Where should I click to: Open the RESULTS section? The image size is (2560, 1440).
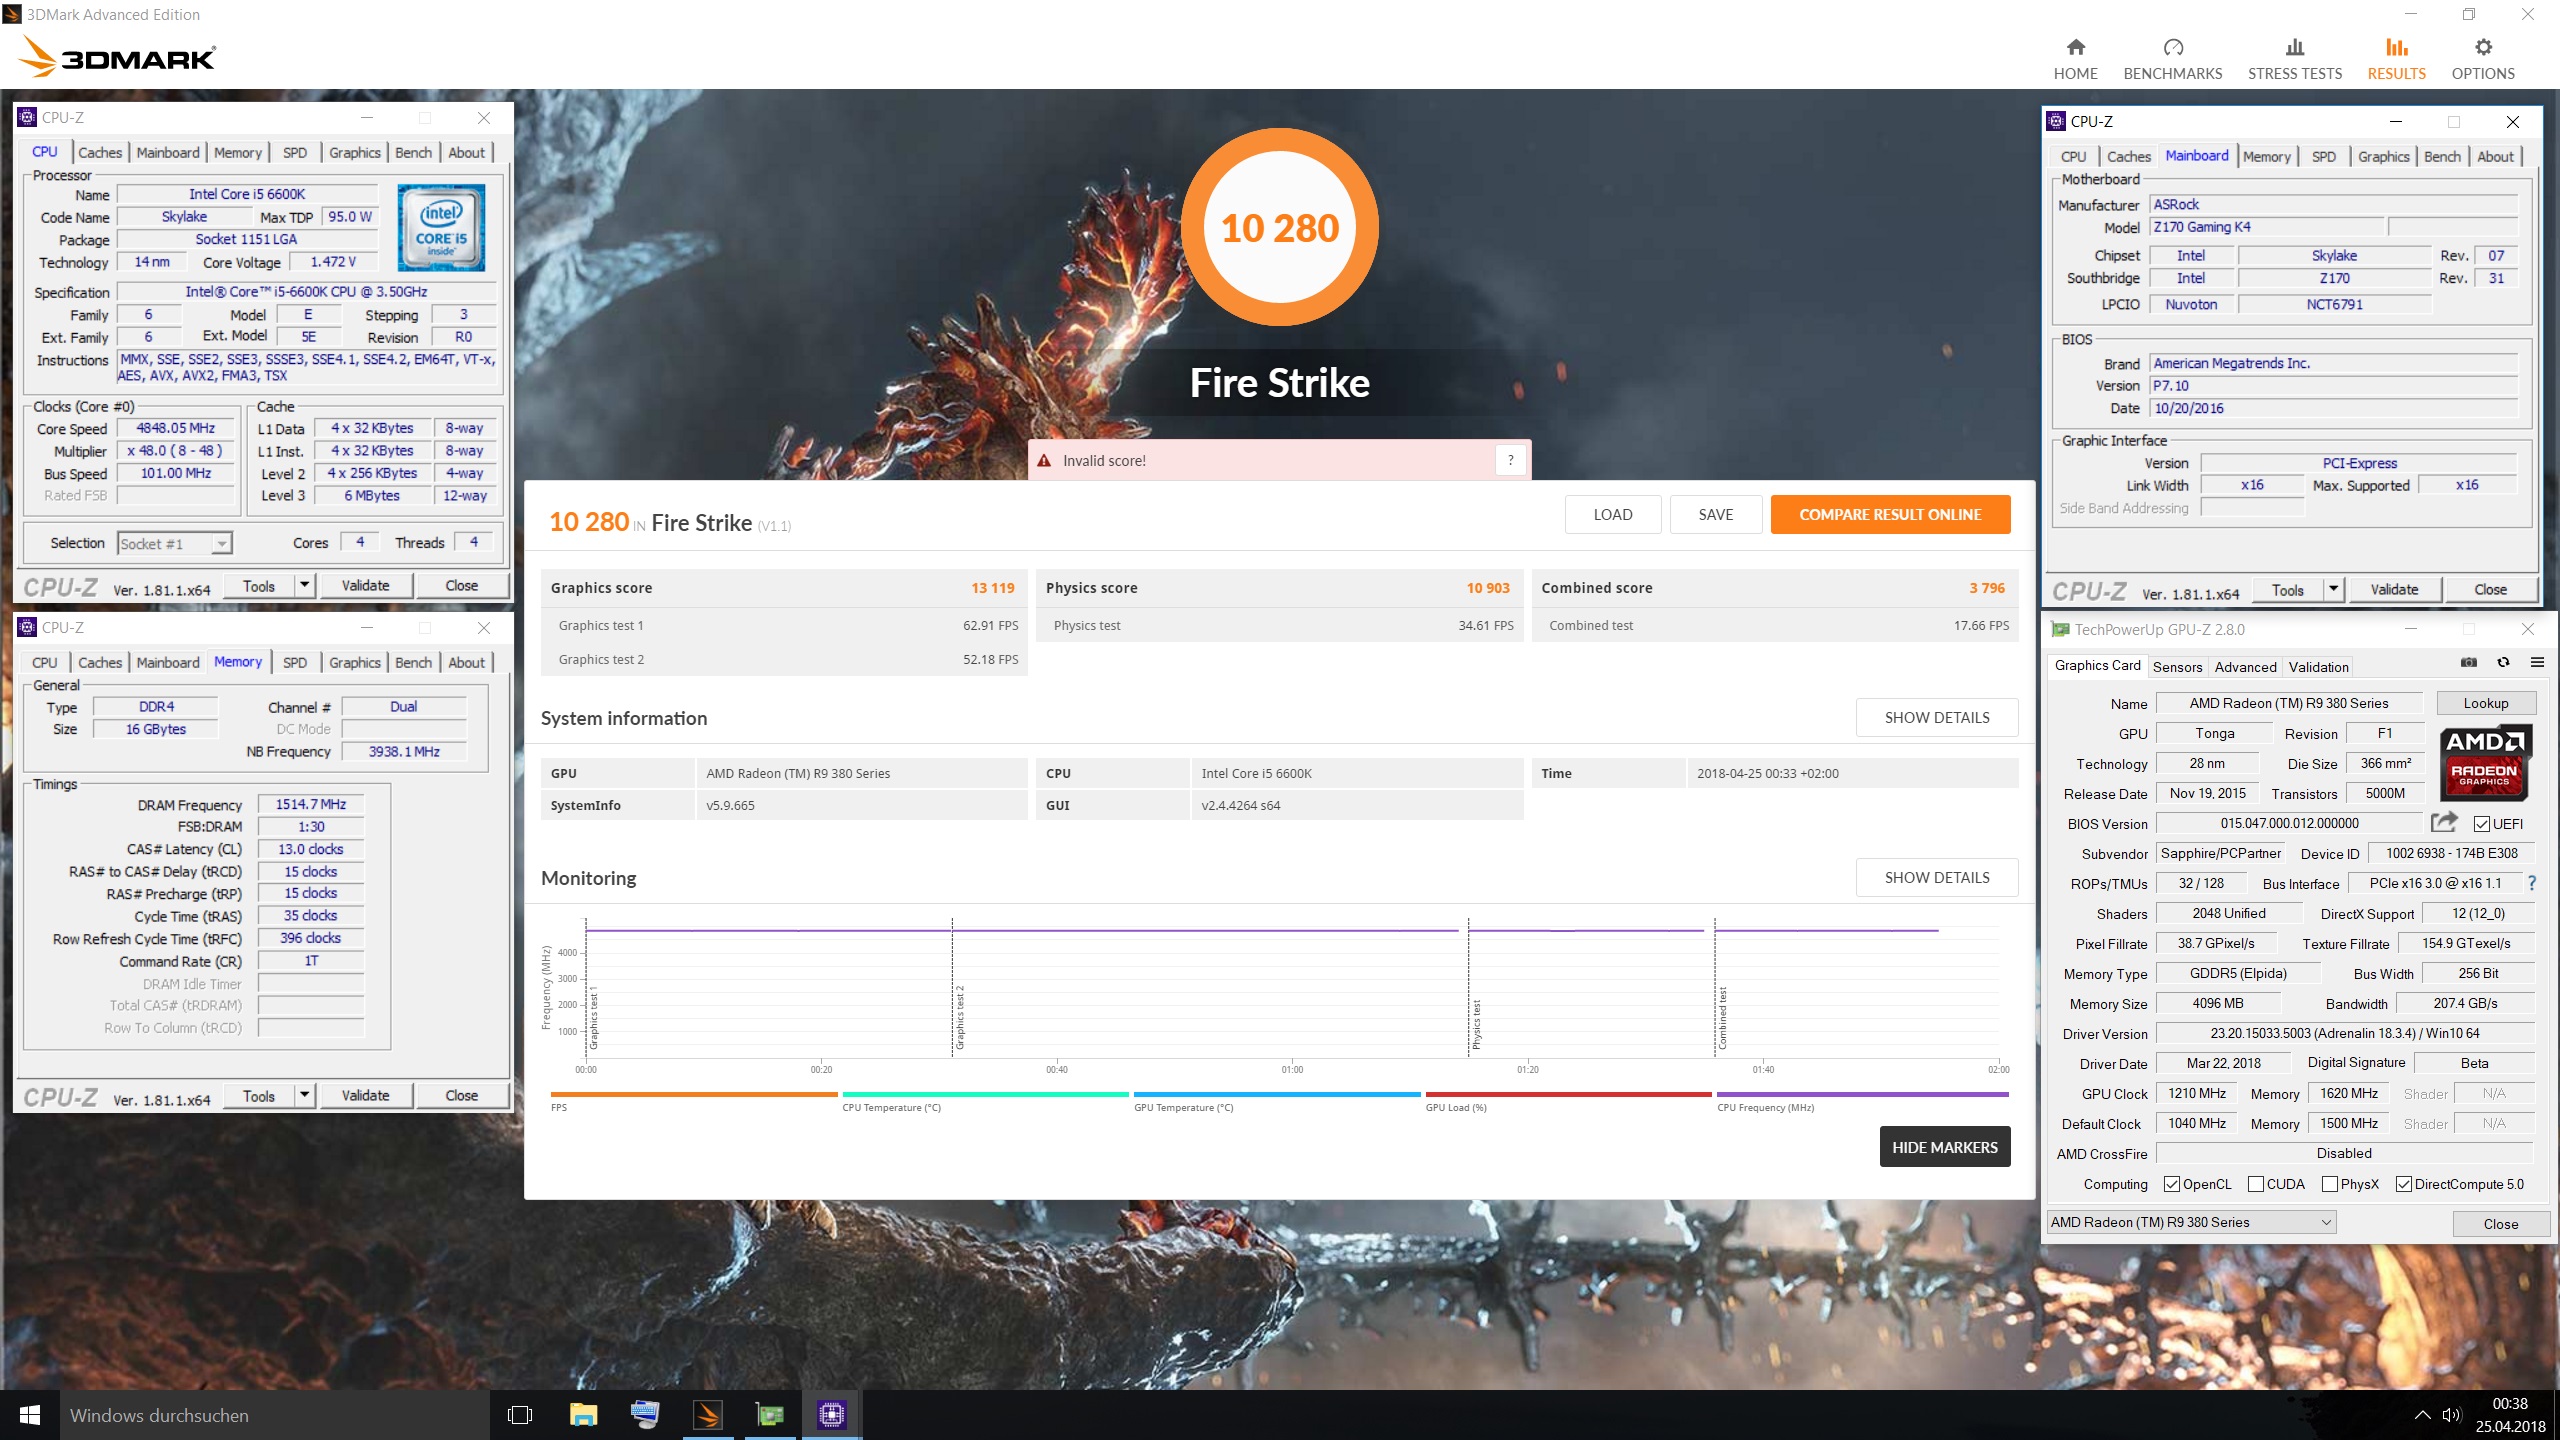tap(2396, 59)
